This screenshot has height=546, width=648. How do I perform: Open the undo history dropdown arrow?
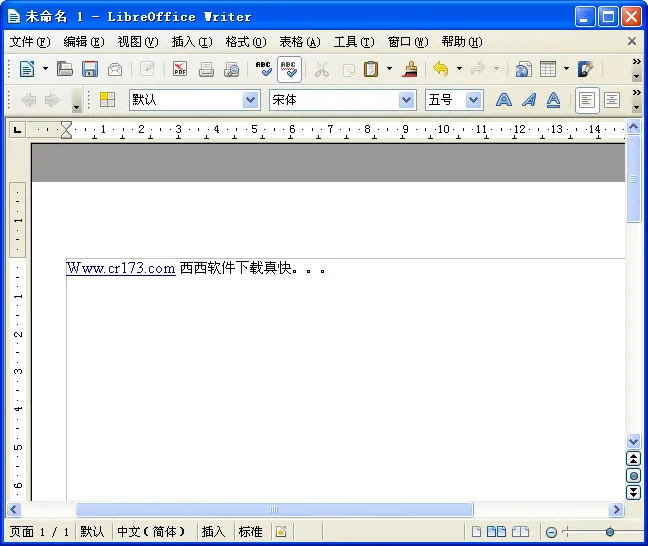[459, 69]
